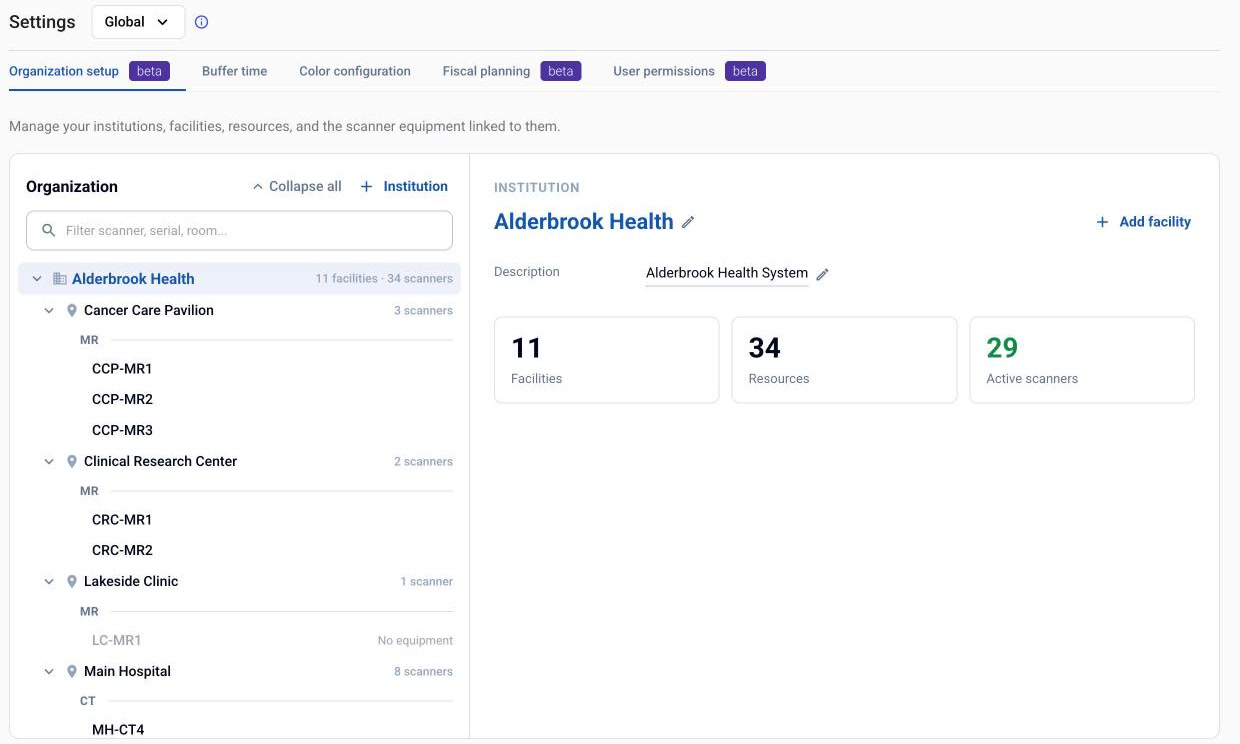
Task: Click the Add facility button
Action: (x=1143, y=222)
